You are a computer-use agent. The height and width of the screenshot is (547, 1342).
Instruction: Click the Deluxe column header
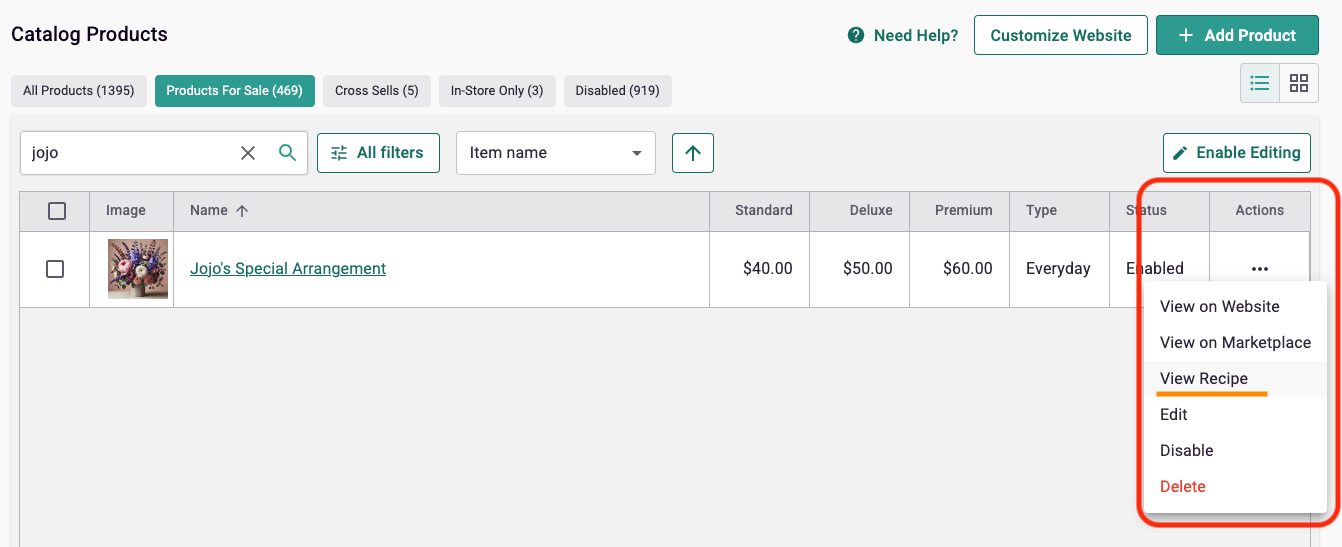pyautogui.click(x=859, y=211)
